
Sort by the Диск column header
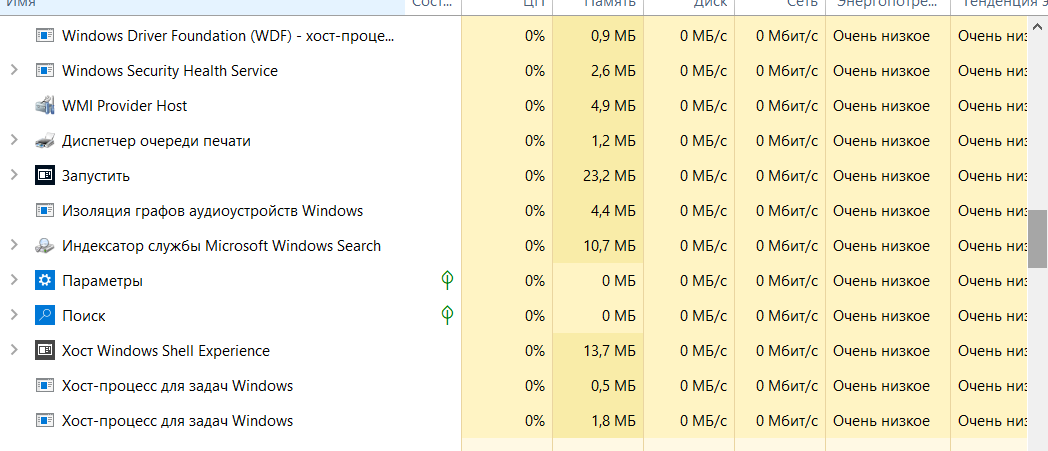point(709,5)
